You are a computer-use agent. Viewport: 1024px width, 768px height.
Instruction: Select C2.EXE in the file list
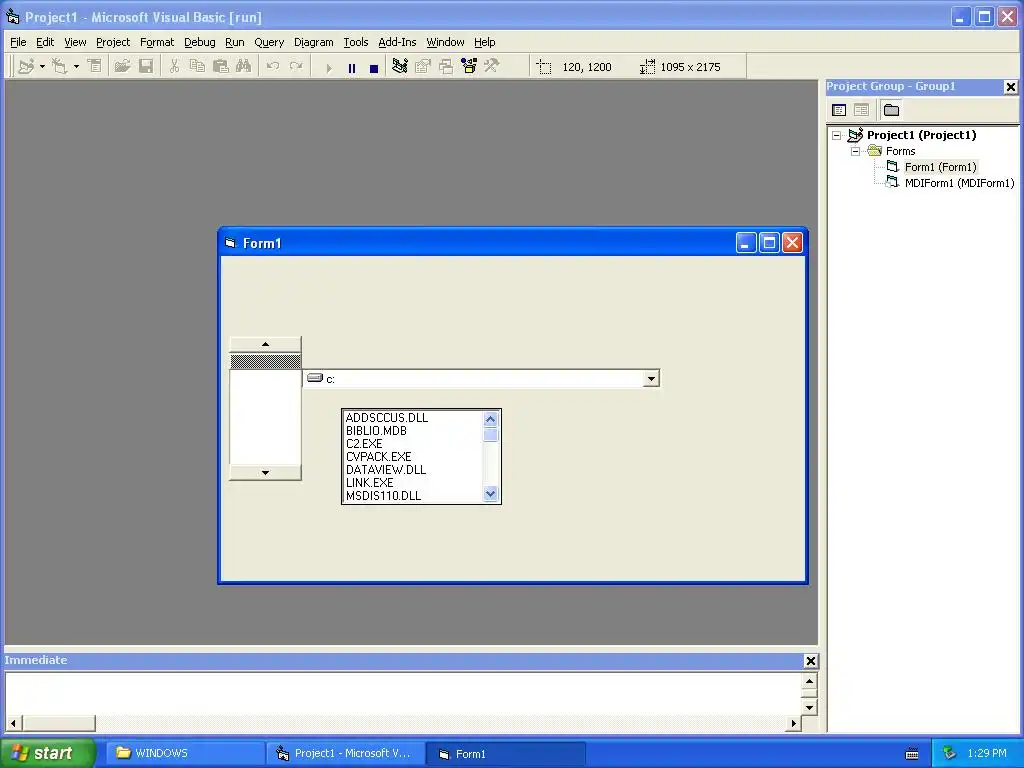pyautogui.click(x=364, y=444)
